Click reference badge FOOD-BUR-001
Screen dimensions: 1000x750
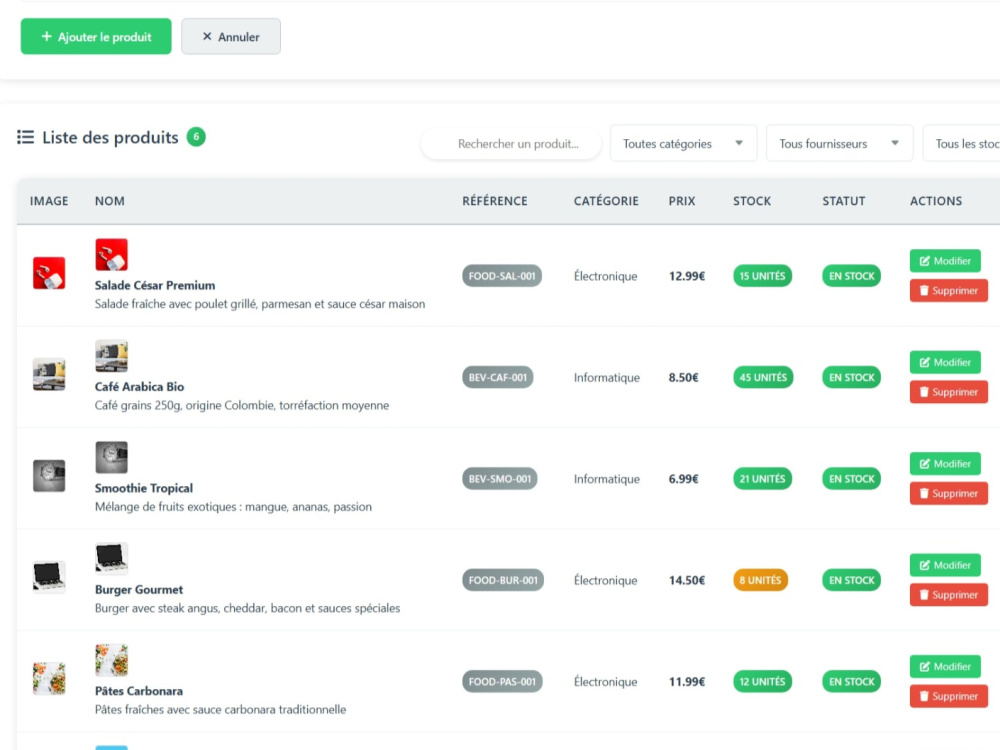click(503, 580)
